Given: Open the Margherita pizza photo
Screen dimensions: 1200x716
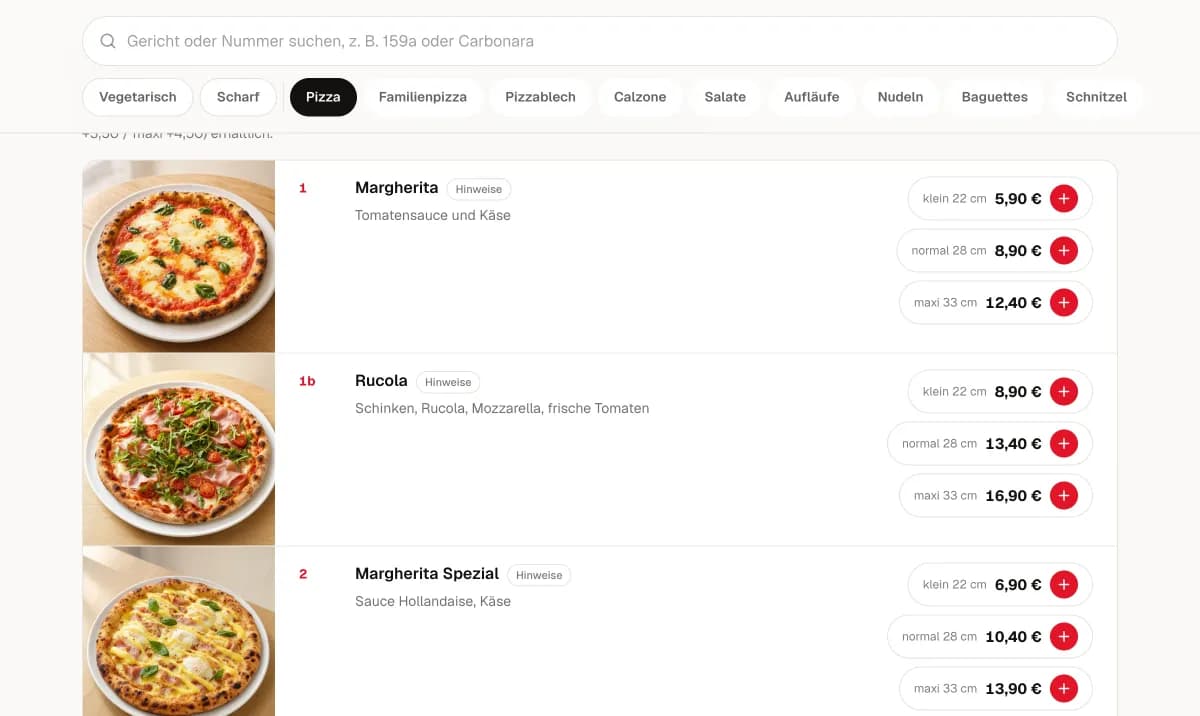Looking at the screenshot, I should pyautogui.click(x=179, y=256).
